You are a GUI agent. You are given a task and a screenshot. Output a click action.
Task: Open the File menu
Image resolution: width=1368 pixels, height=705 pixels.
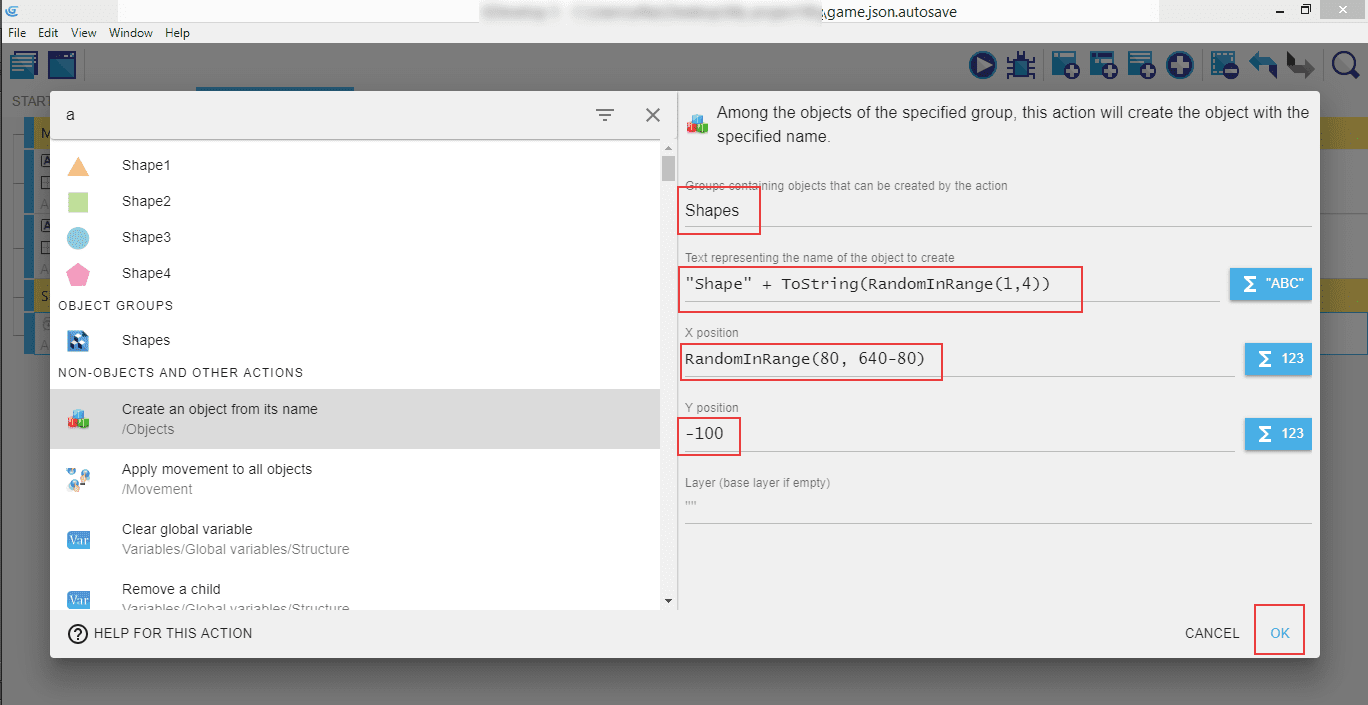17,33
